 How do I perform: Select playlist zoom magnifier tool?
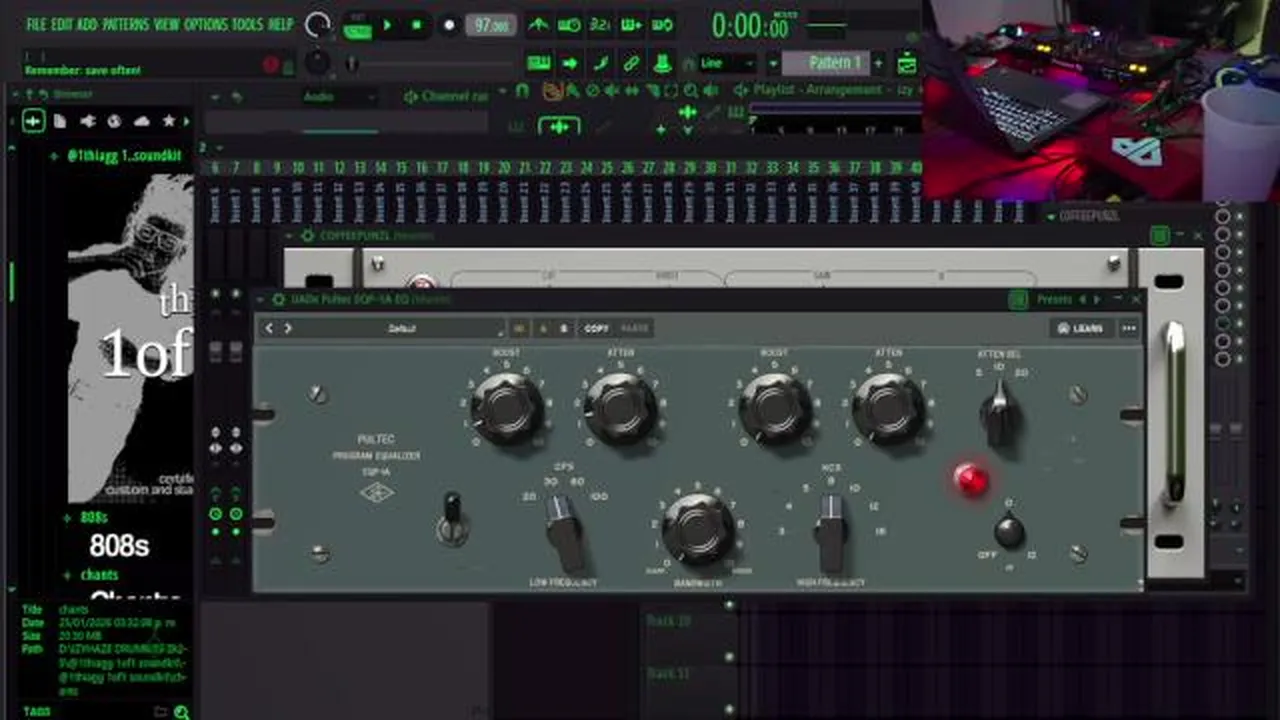pyautogui.click(x=691, y=90)
